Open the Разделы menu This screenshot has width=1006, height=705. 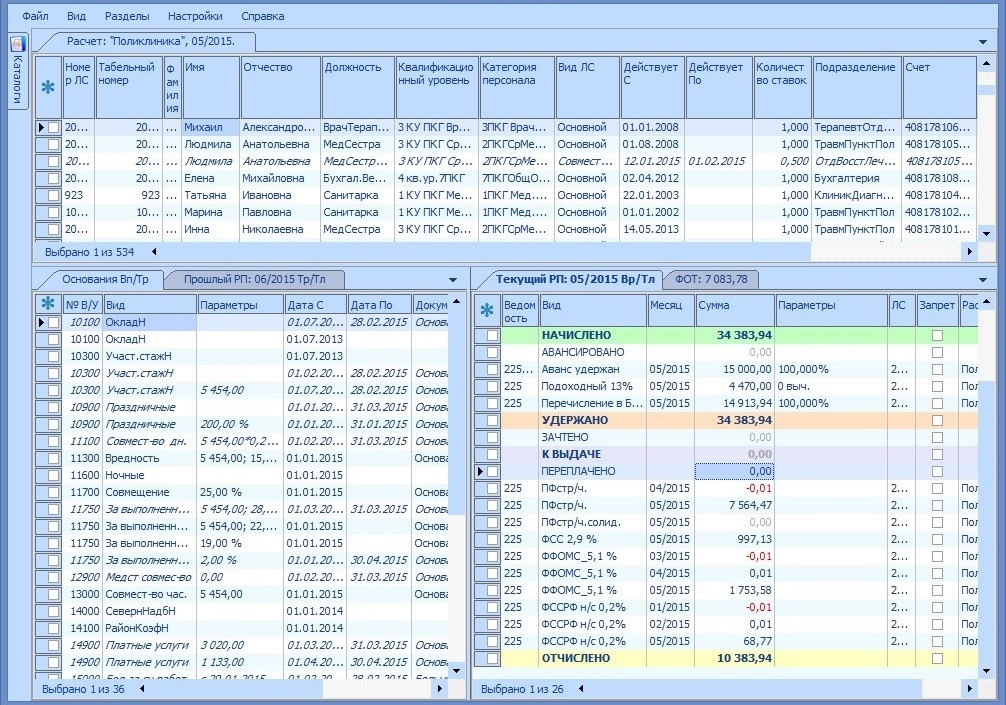point(127,16)
